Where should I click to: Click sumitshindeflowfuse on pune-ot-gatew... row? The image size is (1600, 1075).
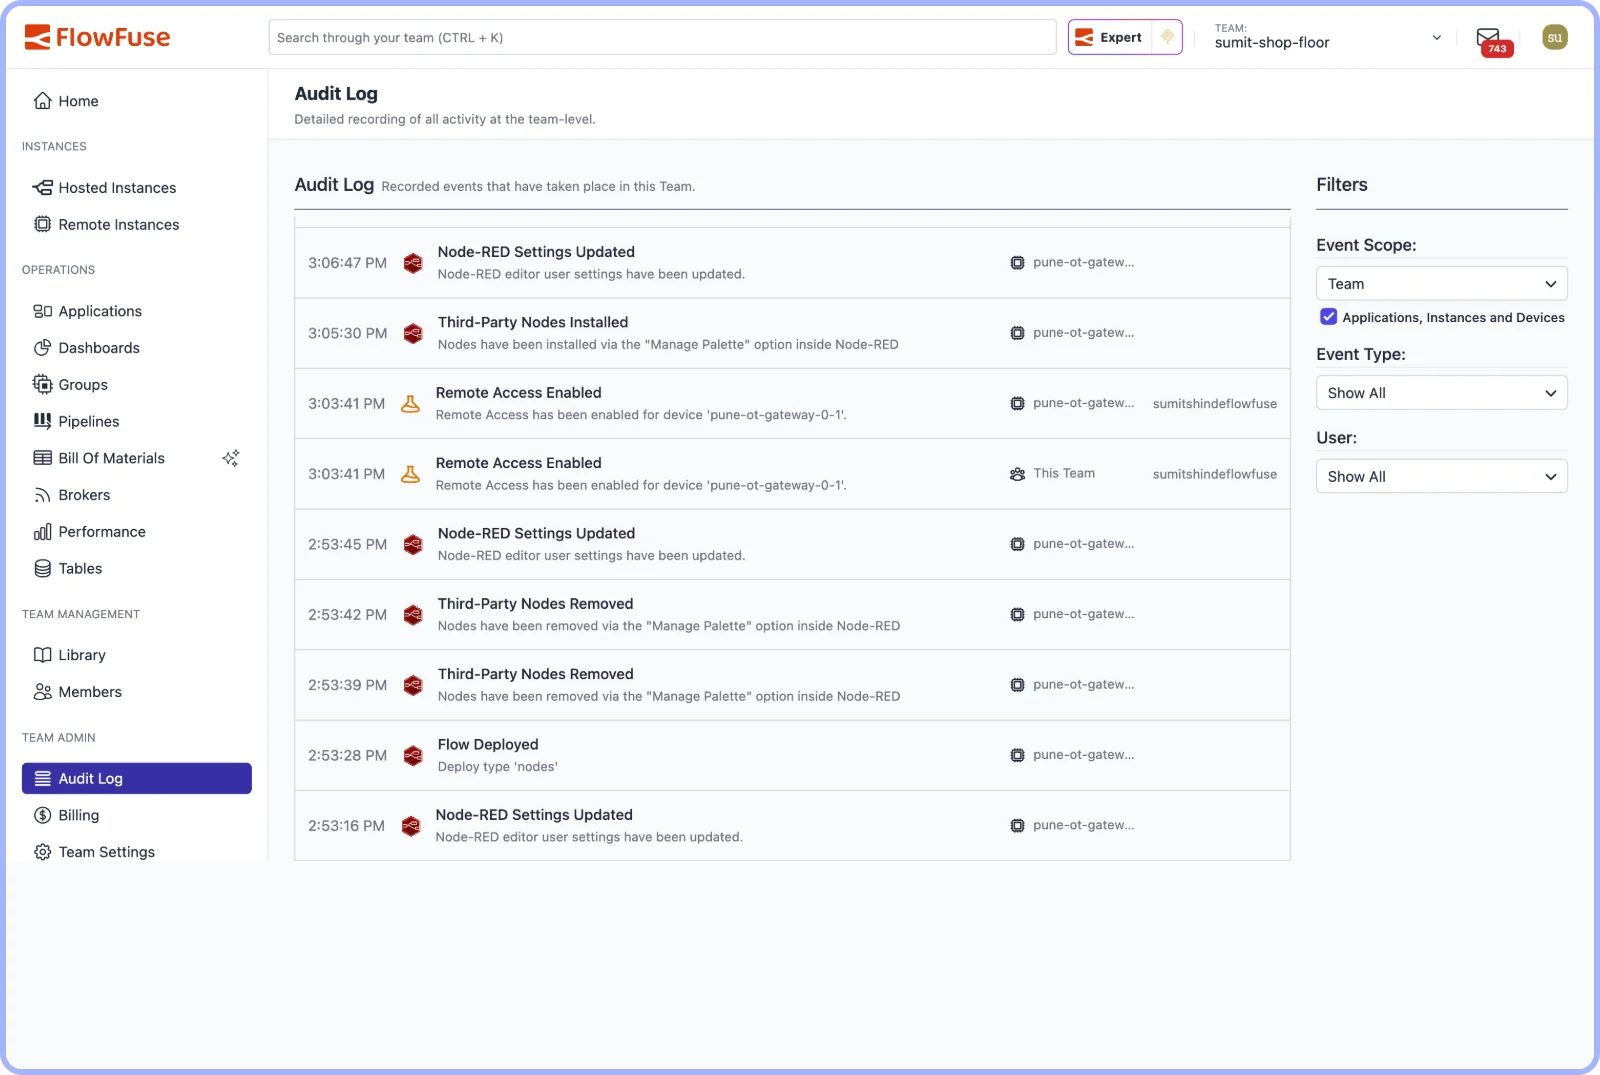coord(1214,404)
